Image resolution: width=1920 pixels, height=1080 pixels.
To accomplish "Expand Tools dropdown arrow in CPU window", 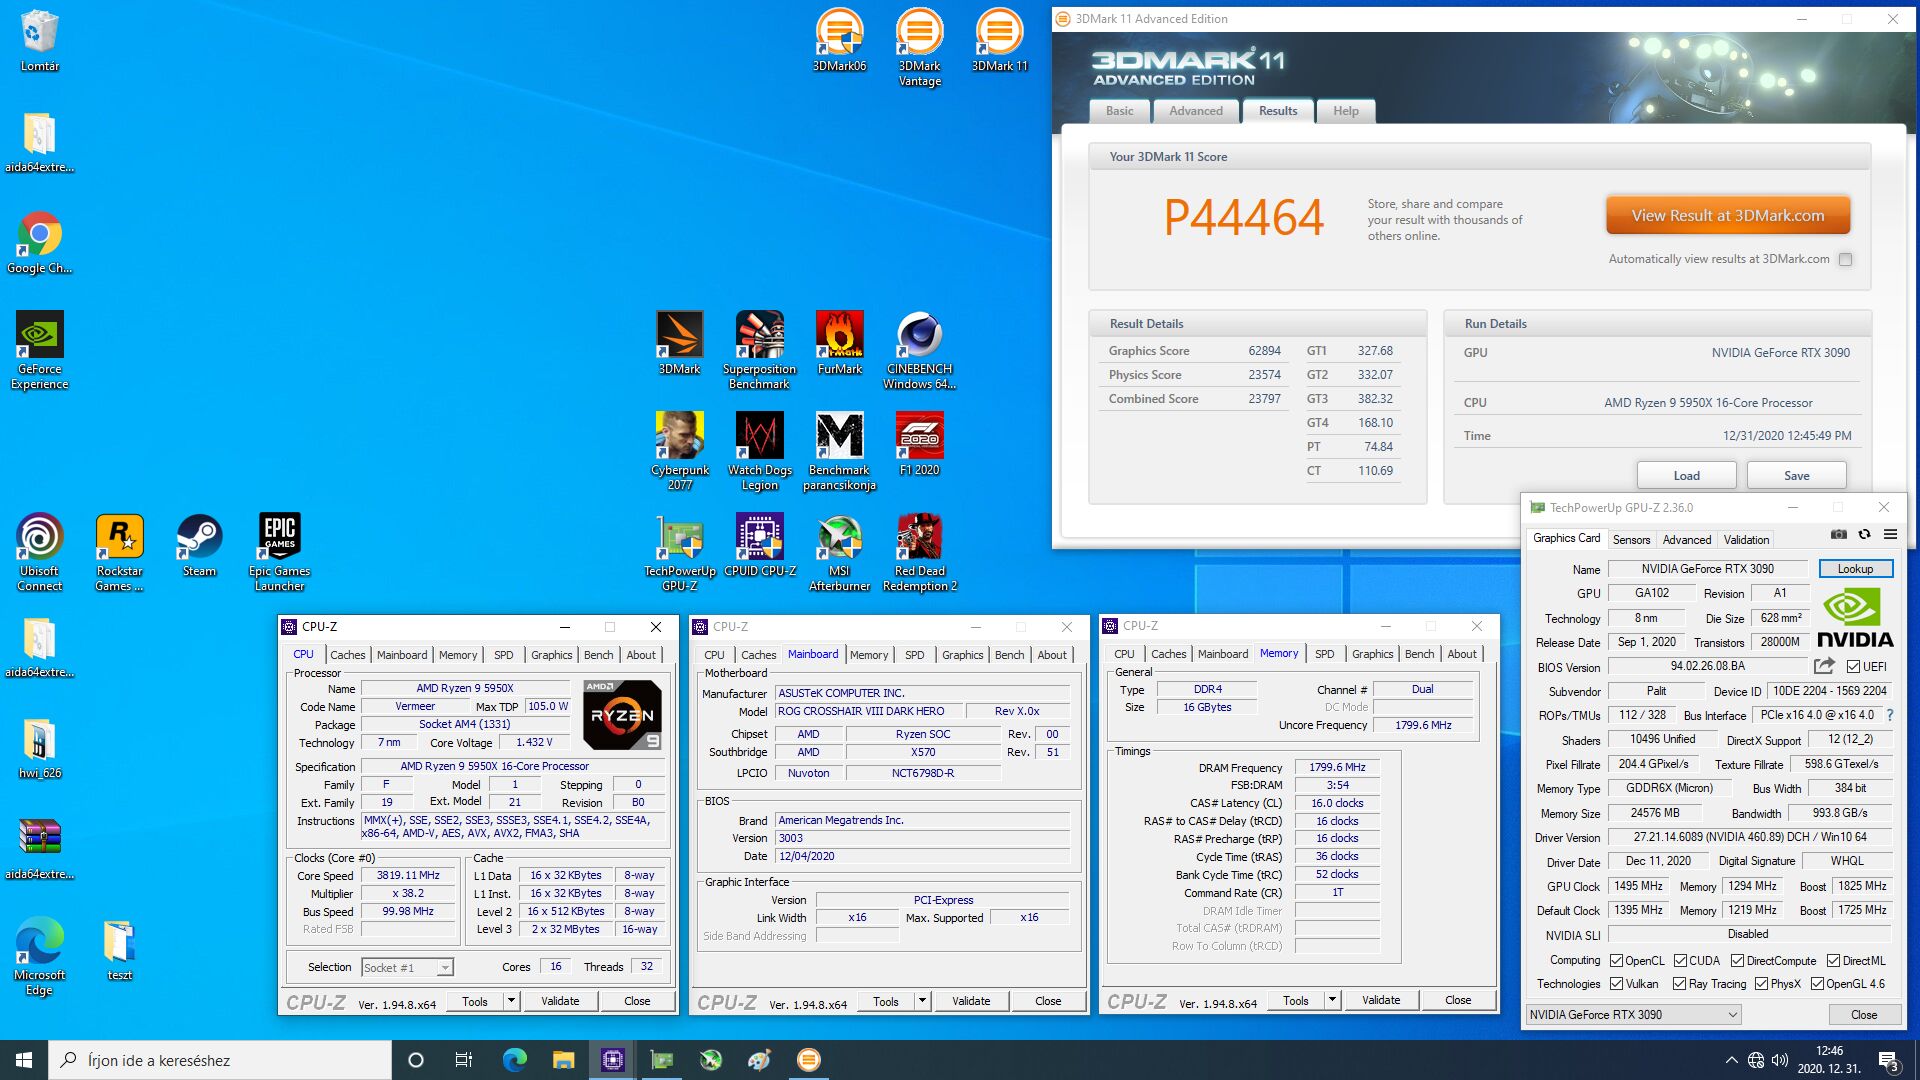I will [511, 1001].
